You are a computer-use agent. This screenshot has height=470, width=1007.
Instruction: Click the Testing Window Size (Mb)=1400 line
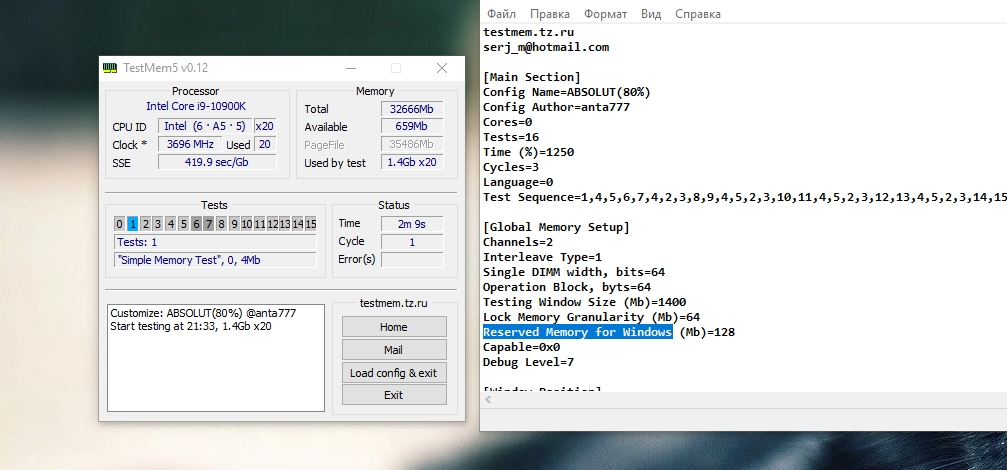tap(584, 302)
